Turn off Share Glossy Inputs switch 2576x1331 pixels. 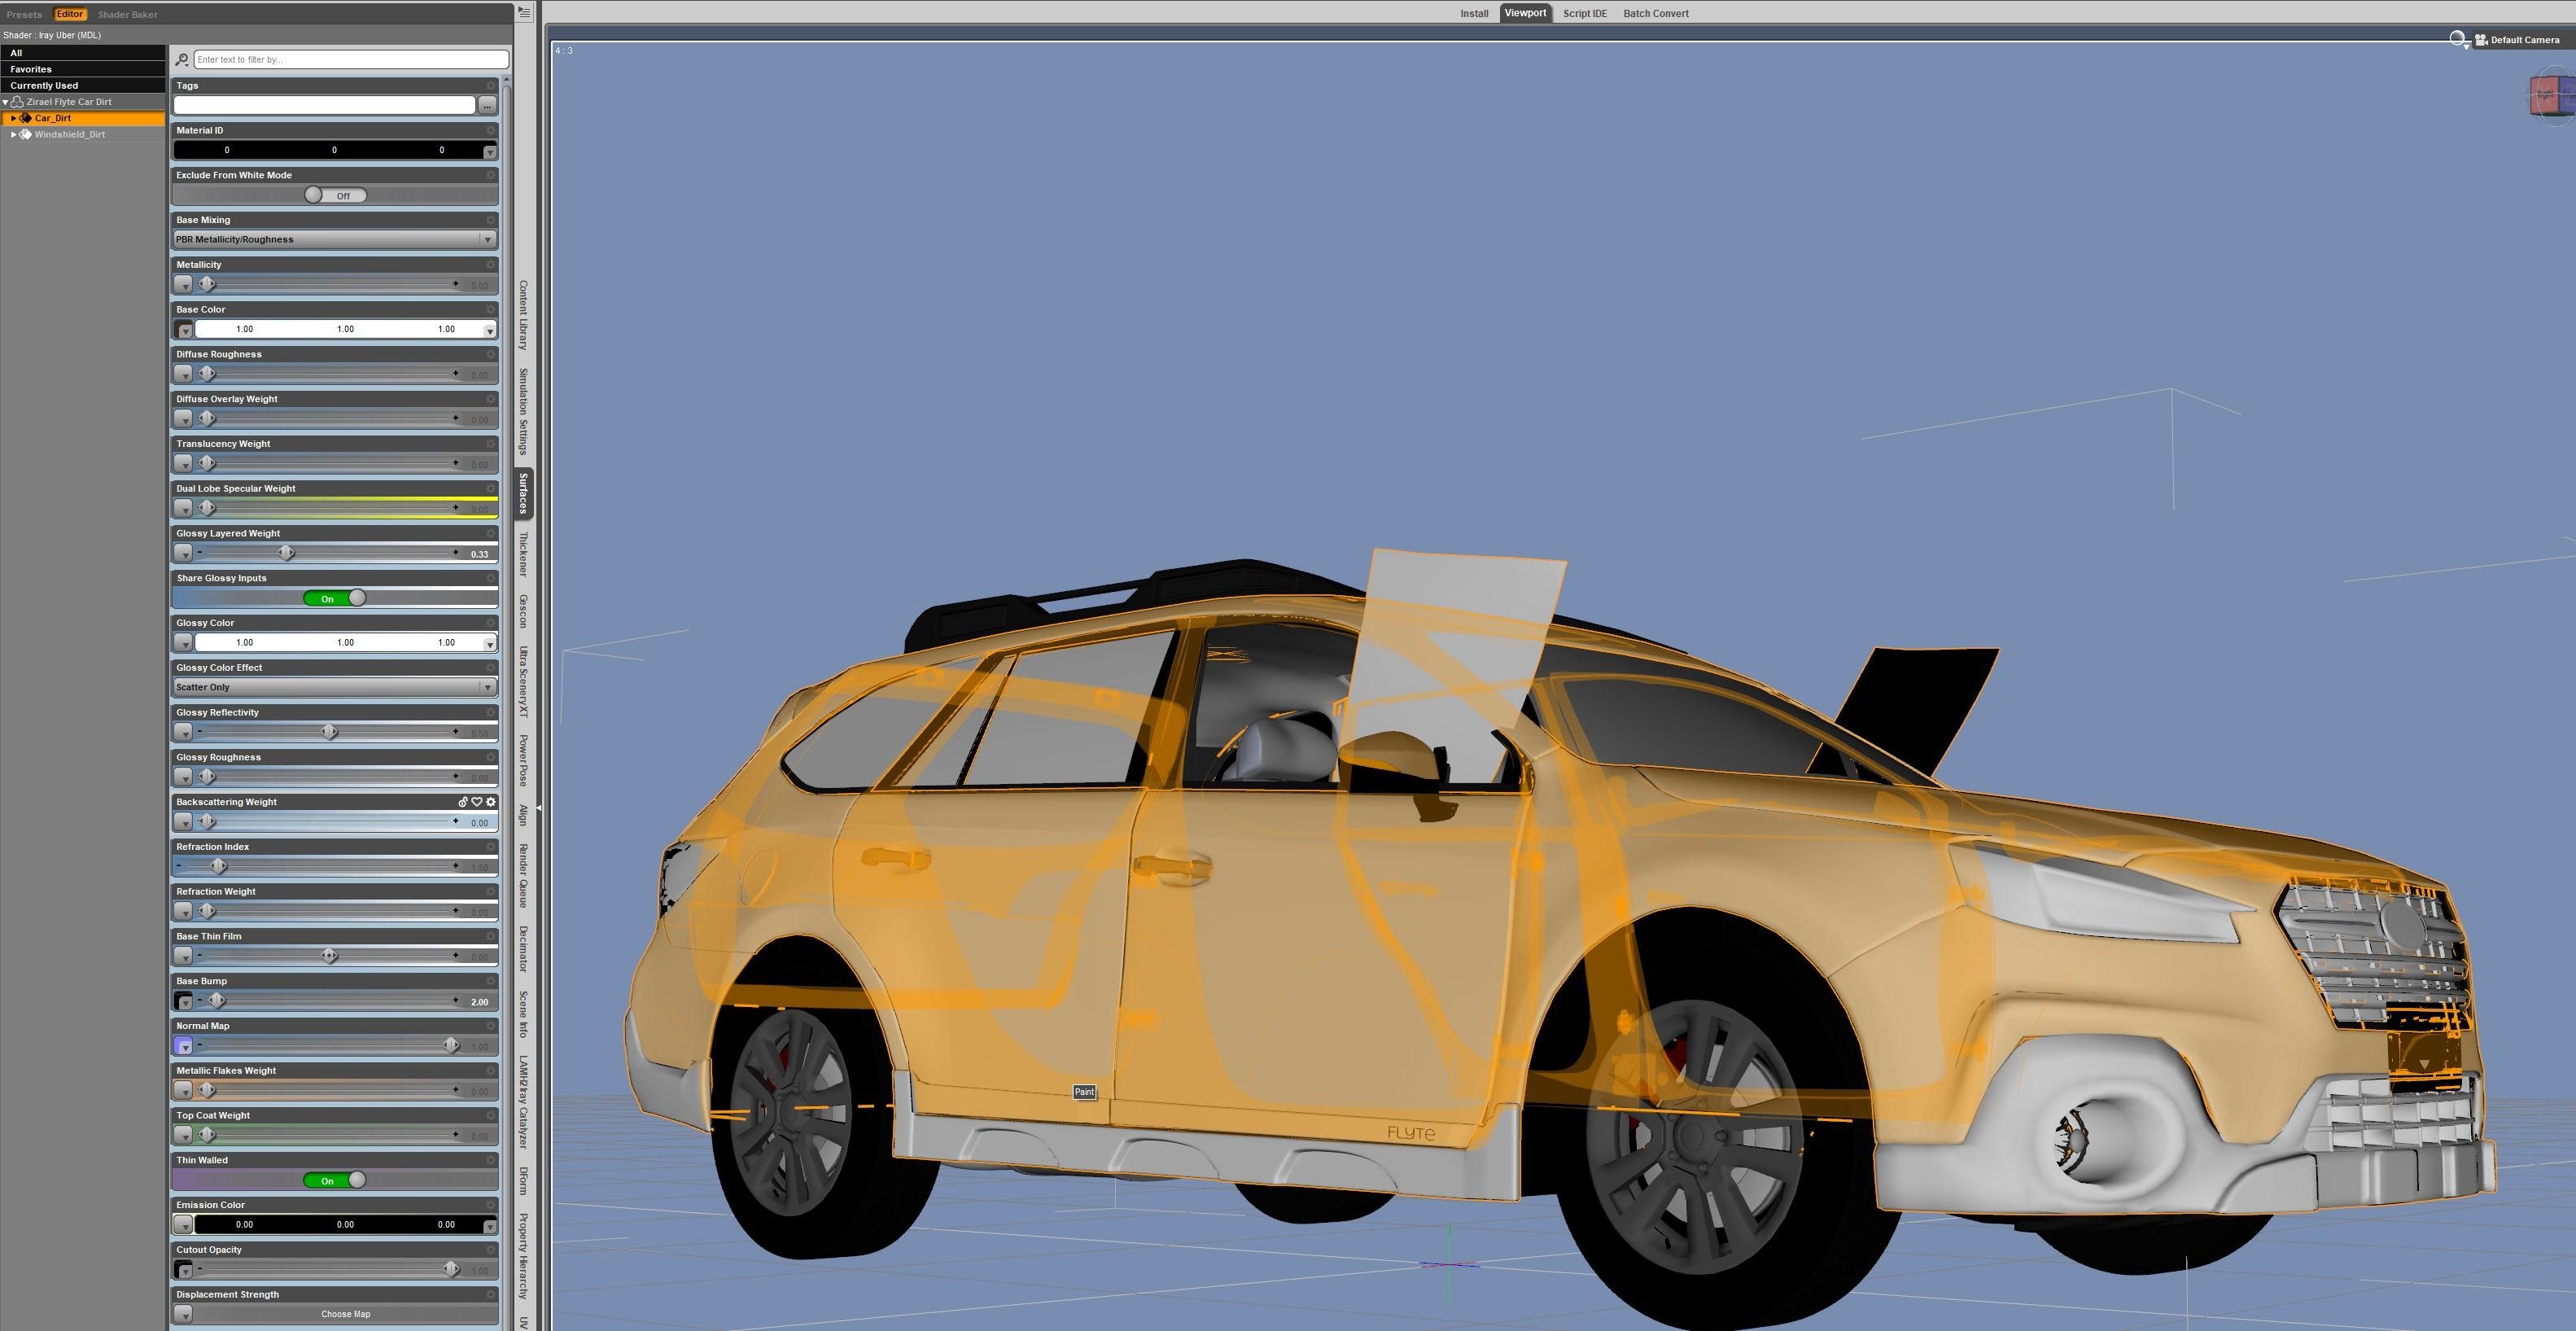point(335,598)
